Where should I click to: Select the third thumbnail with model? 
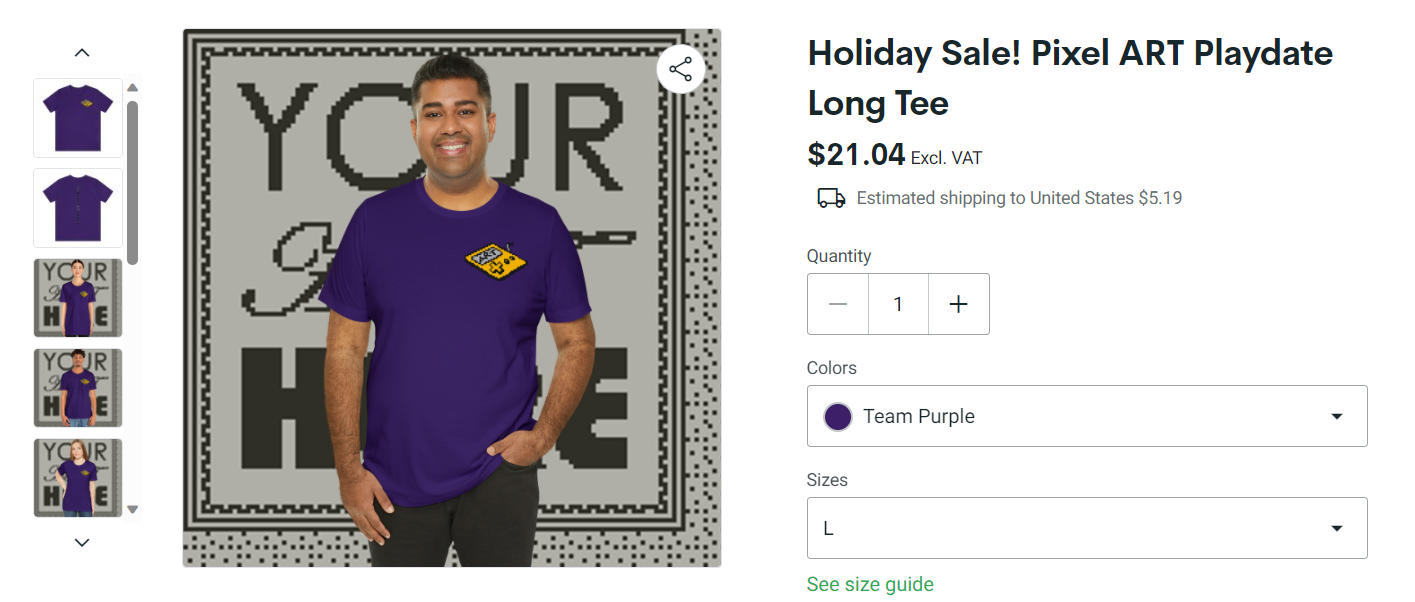click(x=78, y=298)
